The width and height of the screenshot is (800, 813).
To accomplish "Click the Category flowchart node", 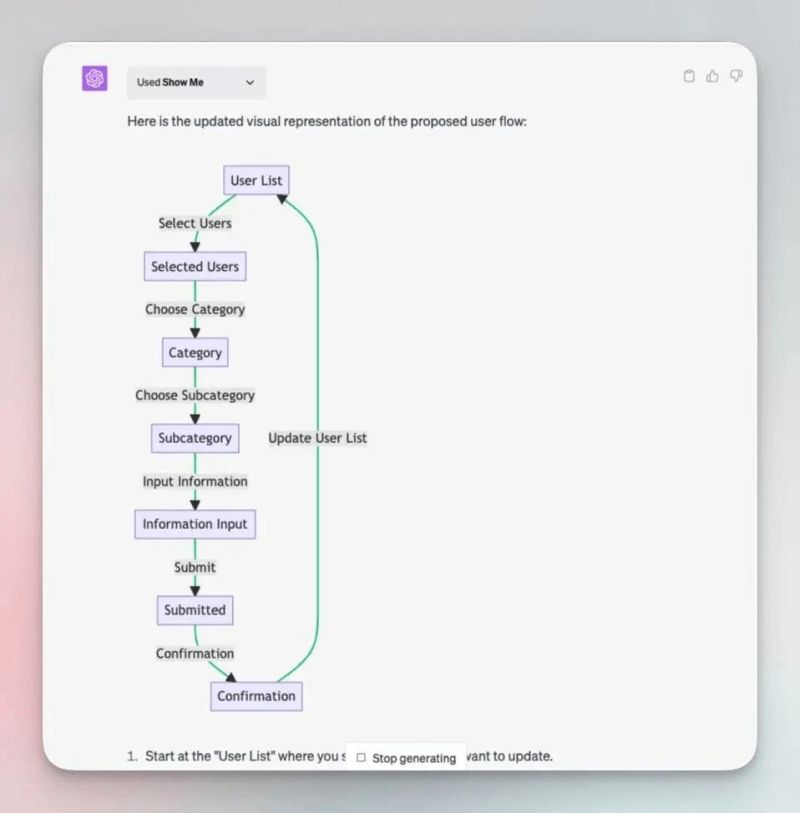I will point(195,353).
